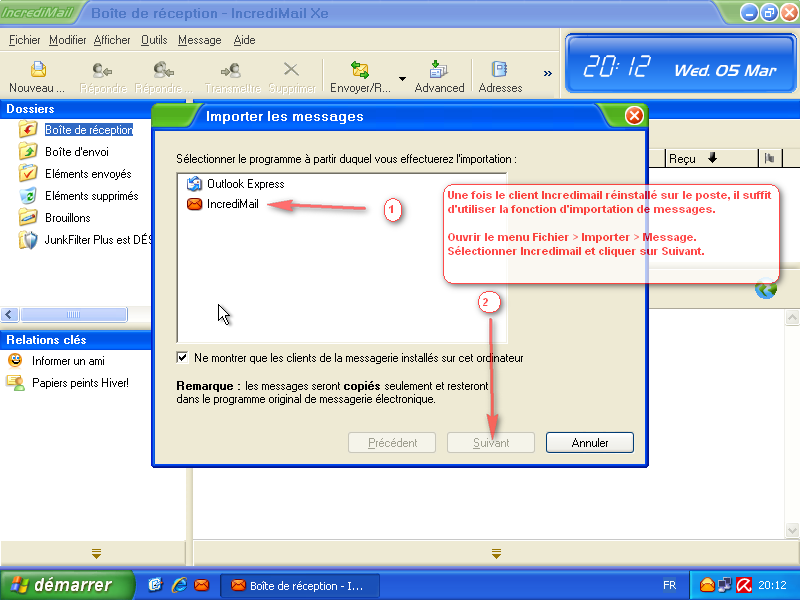Image resolution: width=800 pixels, height=600 pixels.
Task: Select the Boîte de réception folder icon
Action: (x=28, y=130)
